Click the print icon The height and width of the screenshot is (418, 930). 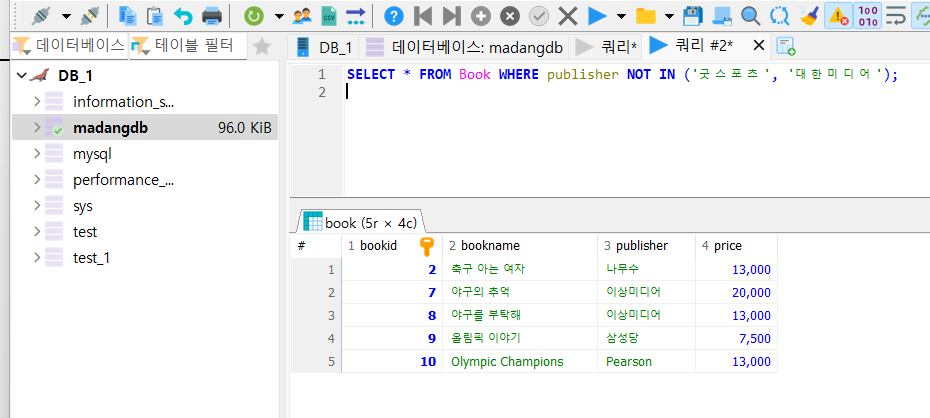[212, 16]
